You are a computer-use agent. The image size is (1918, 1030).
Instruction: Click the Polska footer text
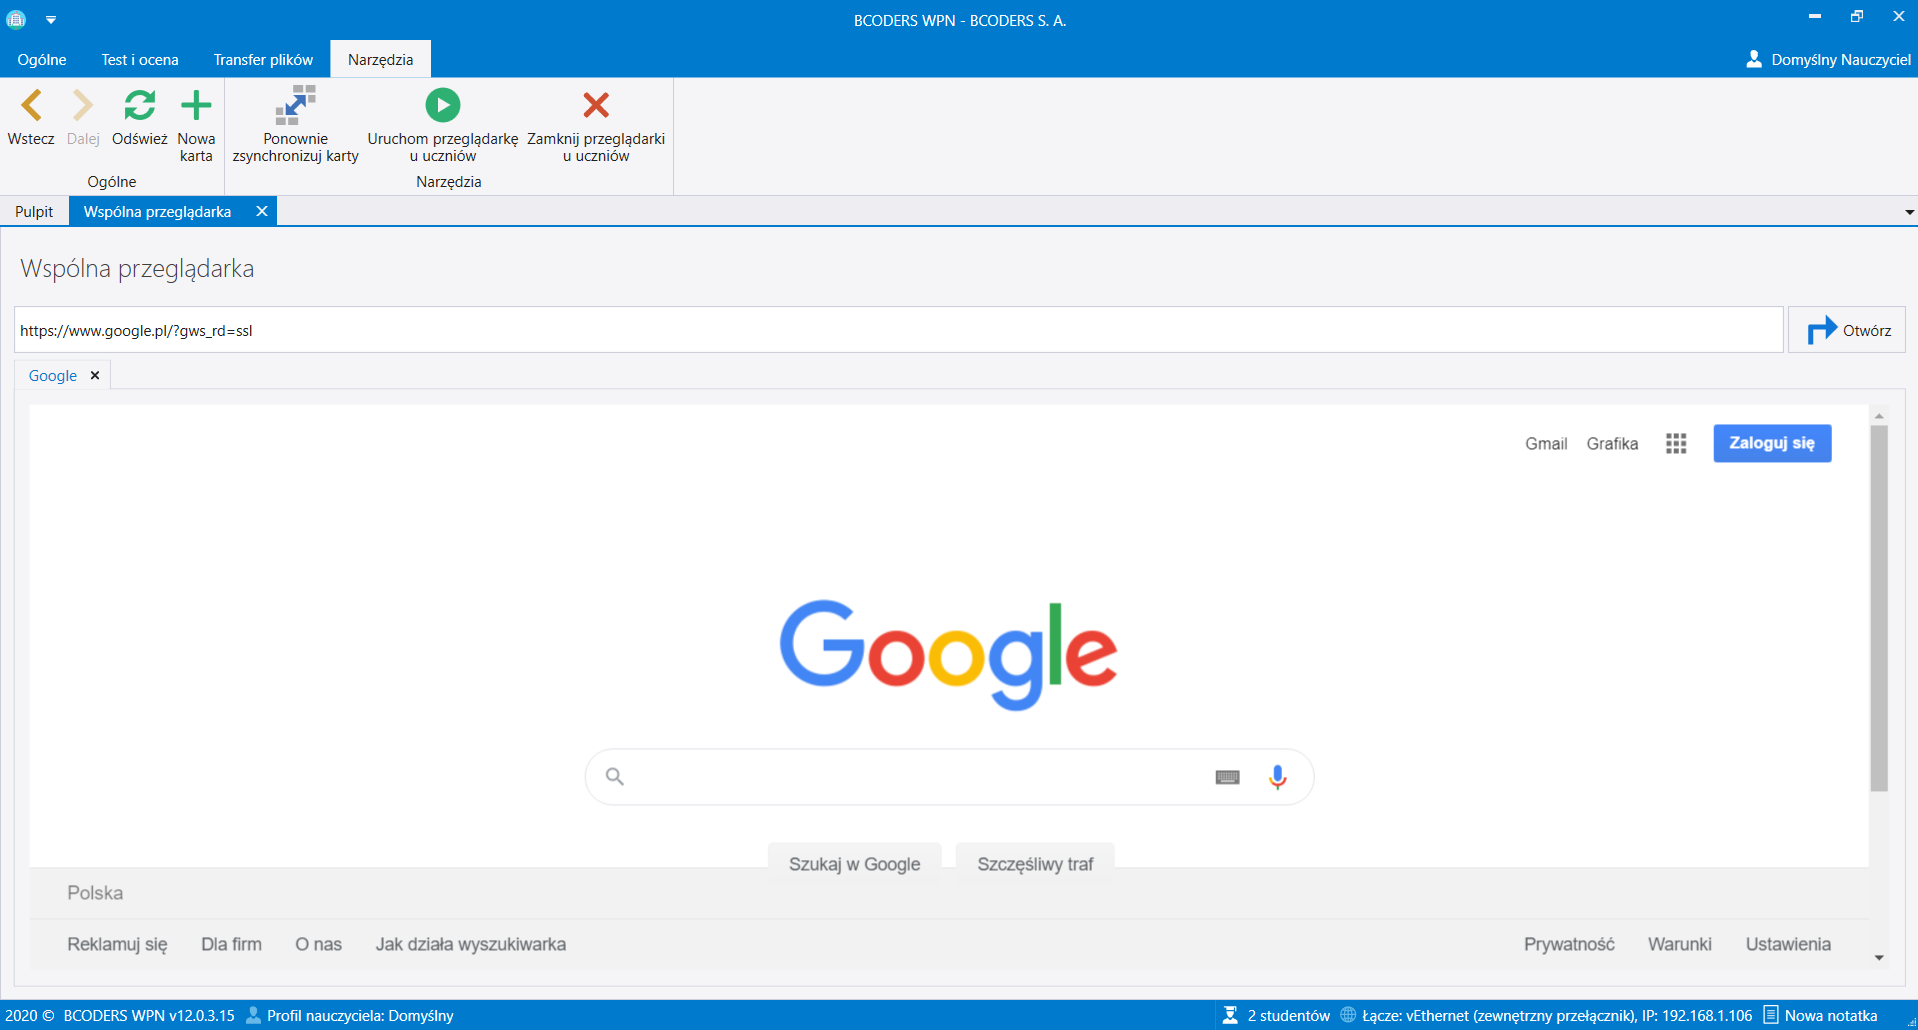pyautogui.click(x=95, y=893)
